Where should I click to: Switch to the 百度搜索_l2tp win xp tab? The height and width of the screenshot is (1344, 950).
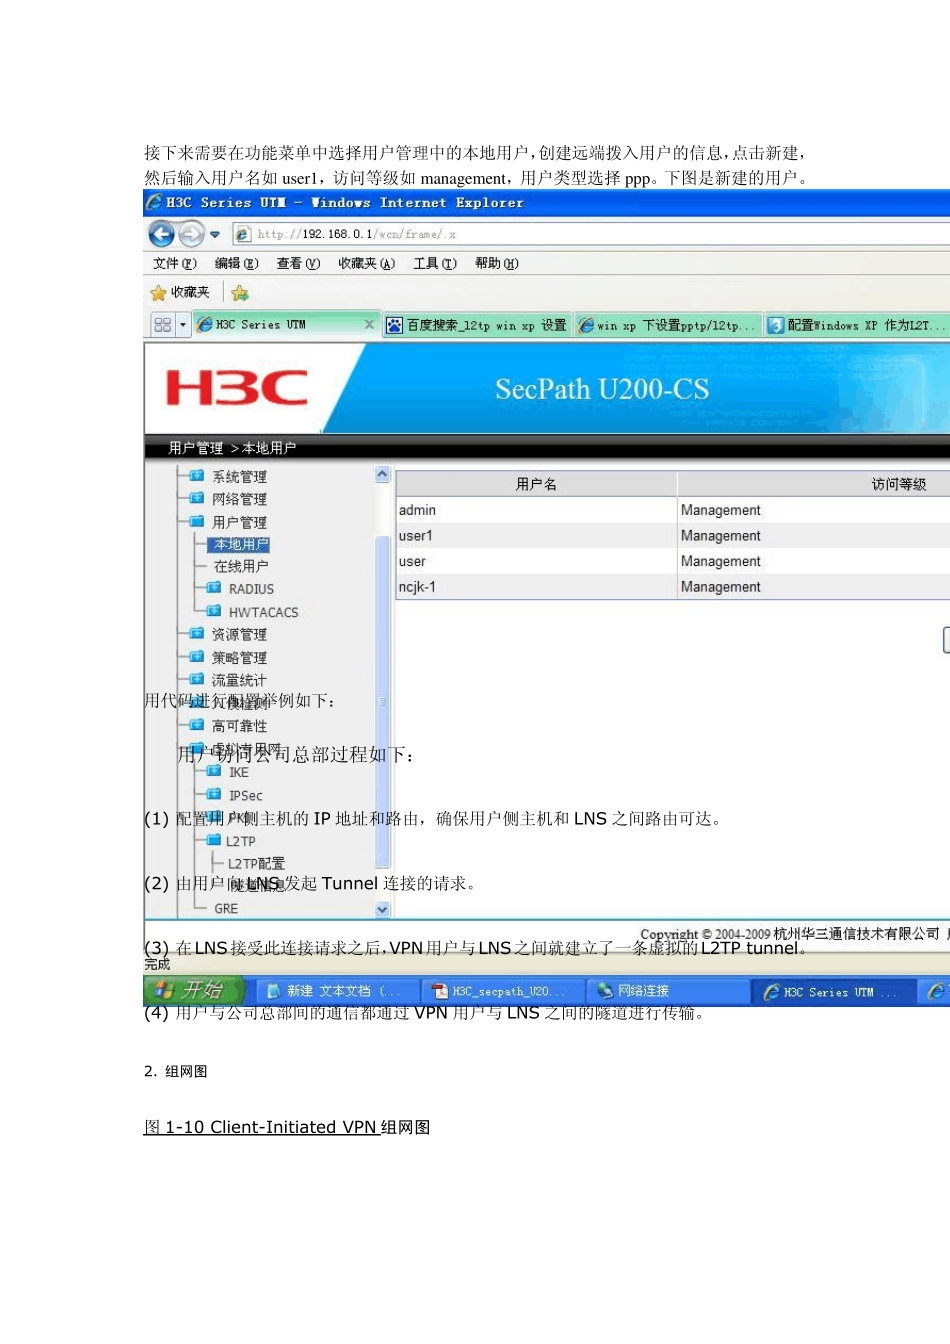477,325
